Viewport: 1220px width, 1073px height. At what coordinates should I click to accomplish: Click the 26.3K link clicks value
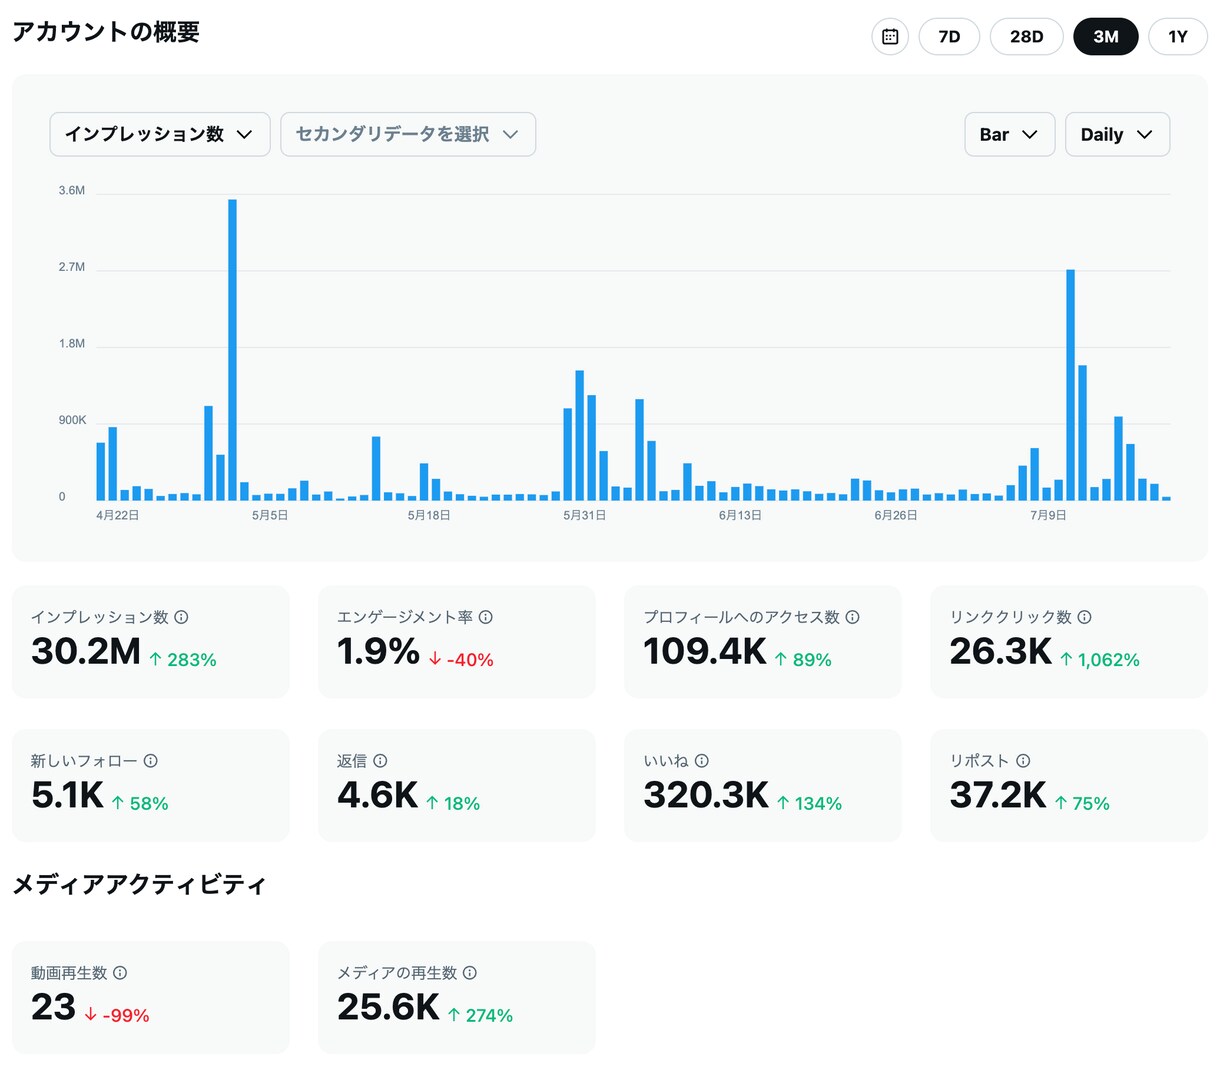1001,651
